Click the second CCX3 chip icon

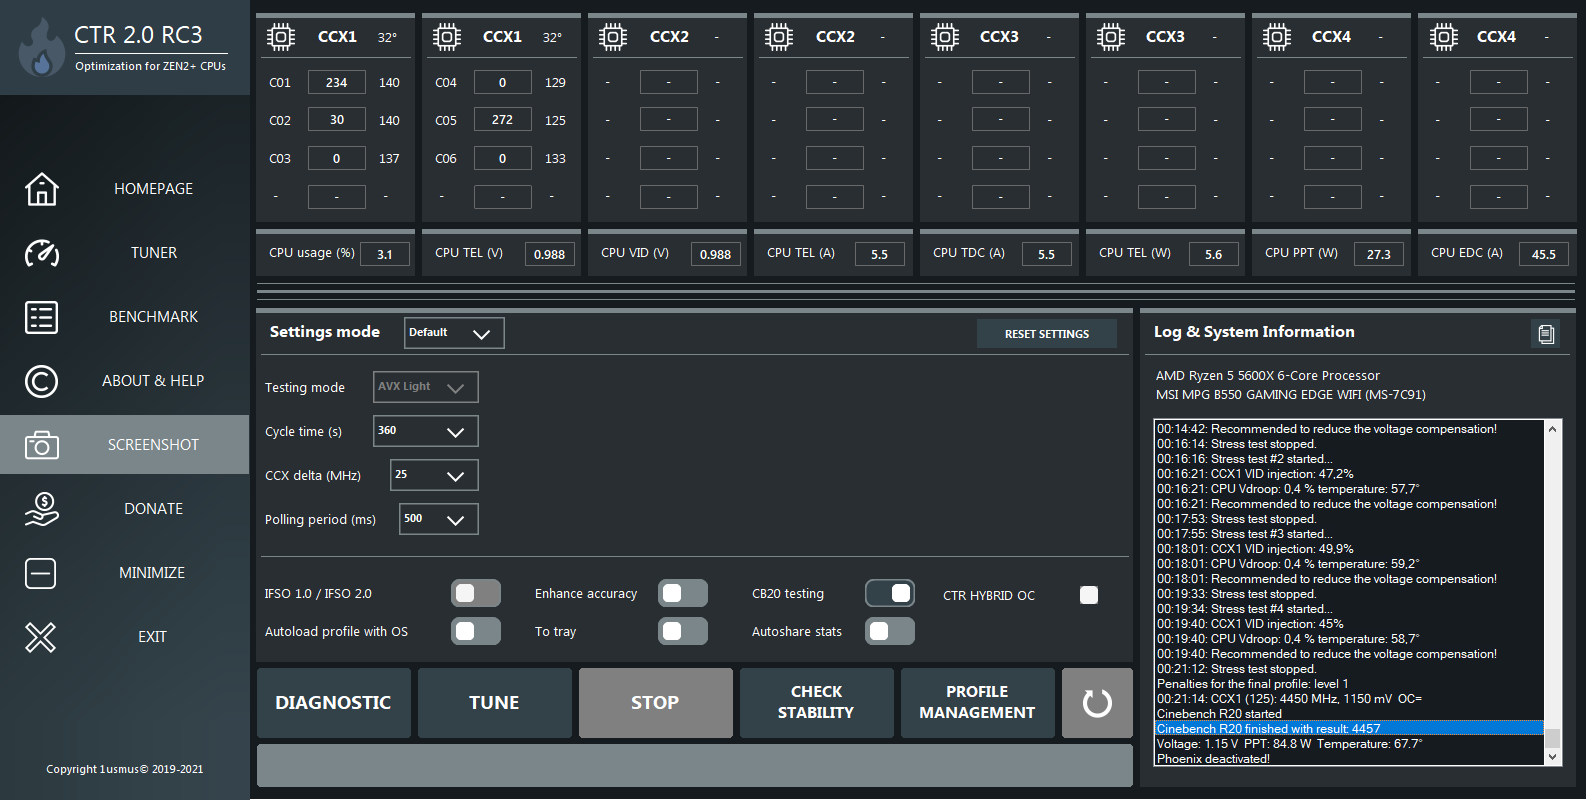pos(1111,37)
